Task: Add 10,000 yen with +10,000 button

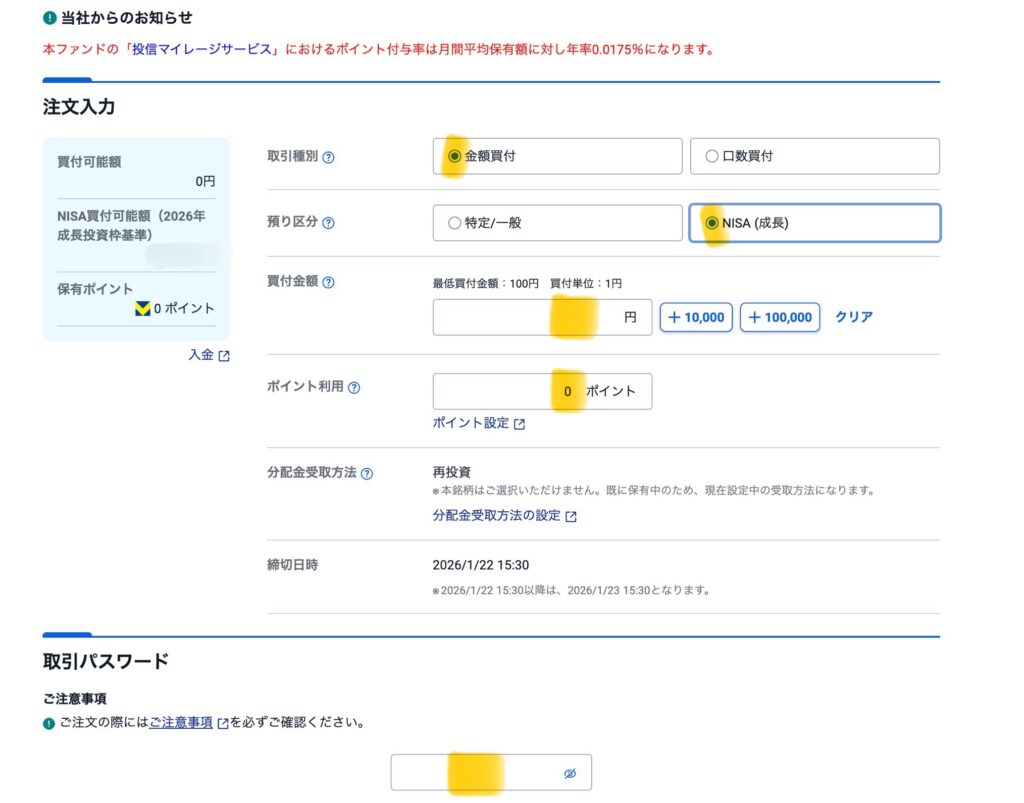Action: (x=696, y=317)
